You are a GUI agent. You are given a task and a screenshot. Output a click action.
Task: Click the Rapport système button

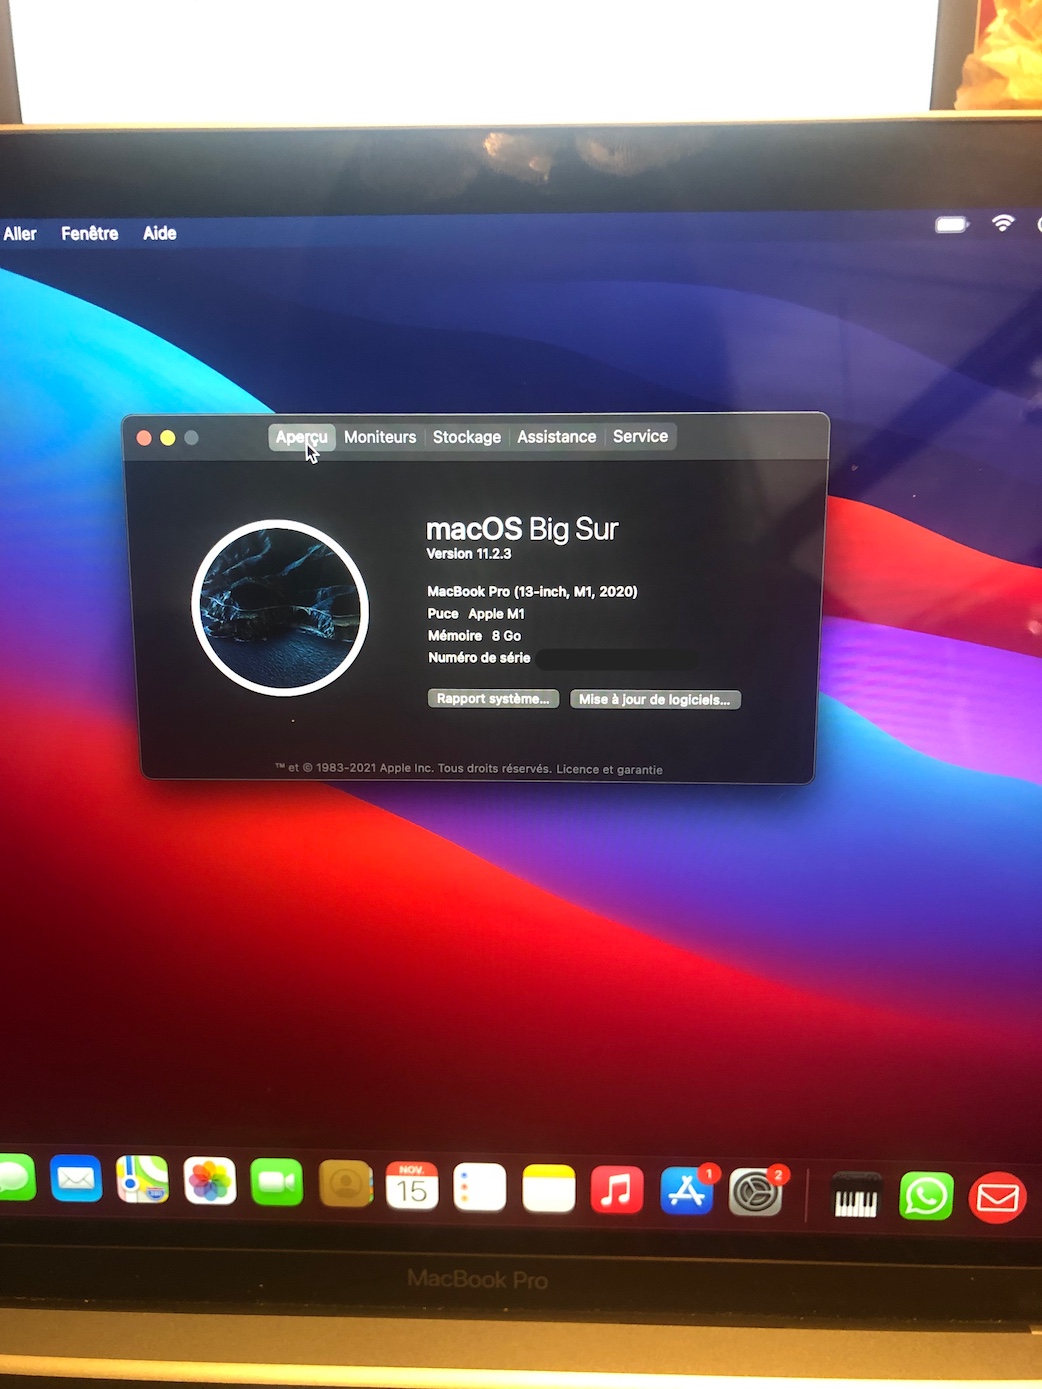493,699
